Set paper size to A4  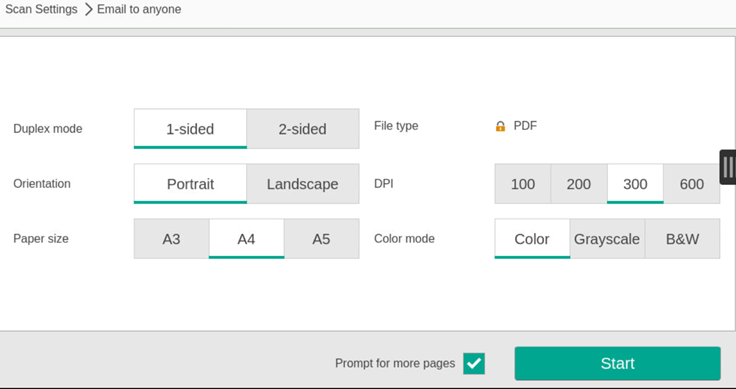tap(246, 239)
